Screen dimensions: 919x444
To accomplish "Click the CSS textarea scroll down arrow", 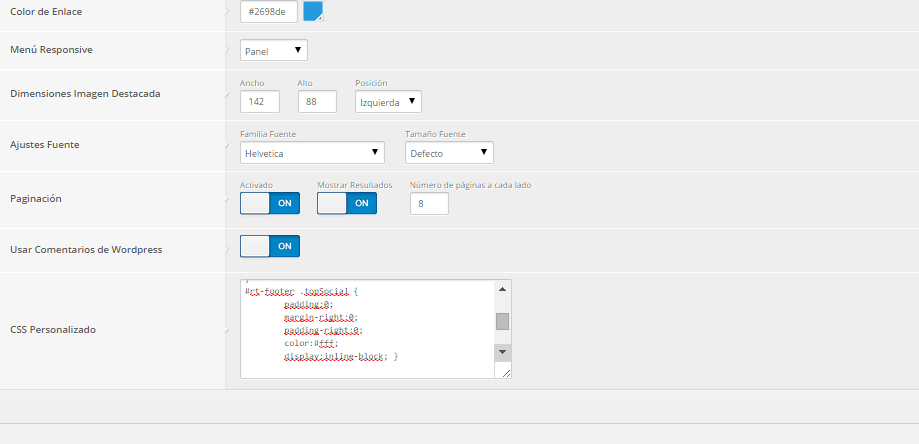I will coord(502,352).
